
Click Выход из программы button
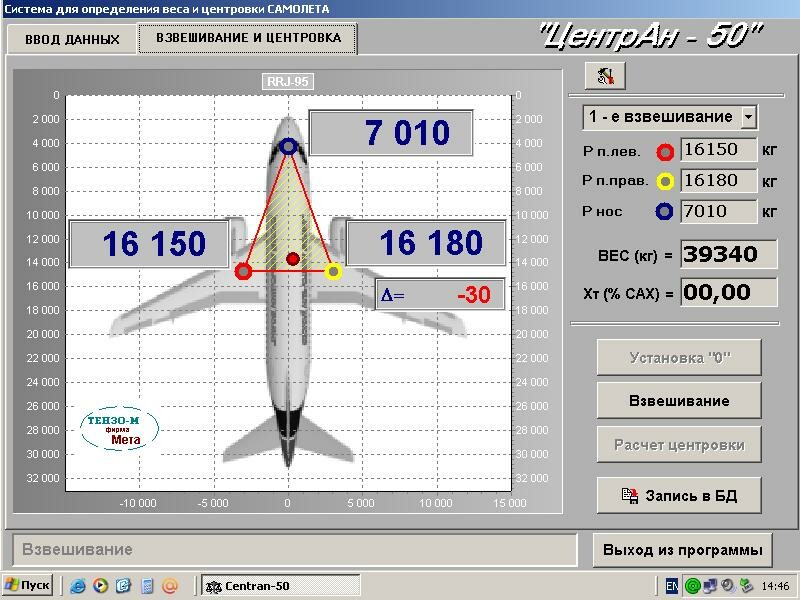(683, 550)
